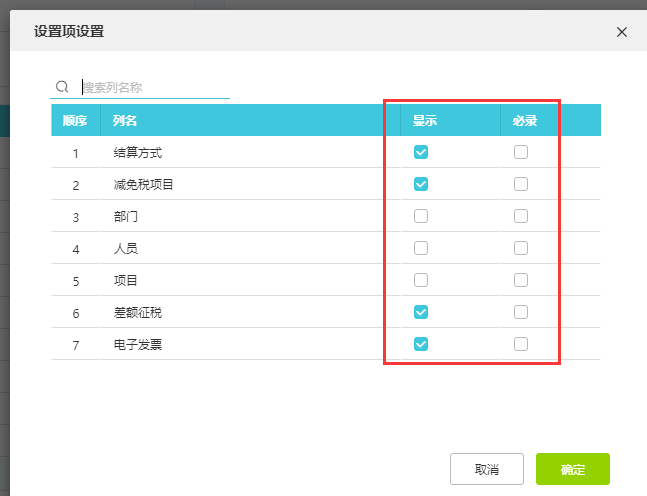
Task: Enable 显示 for 人员
Action: coord(421,248)
